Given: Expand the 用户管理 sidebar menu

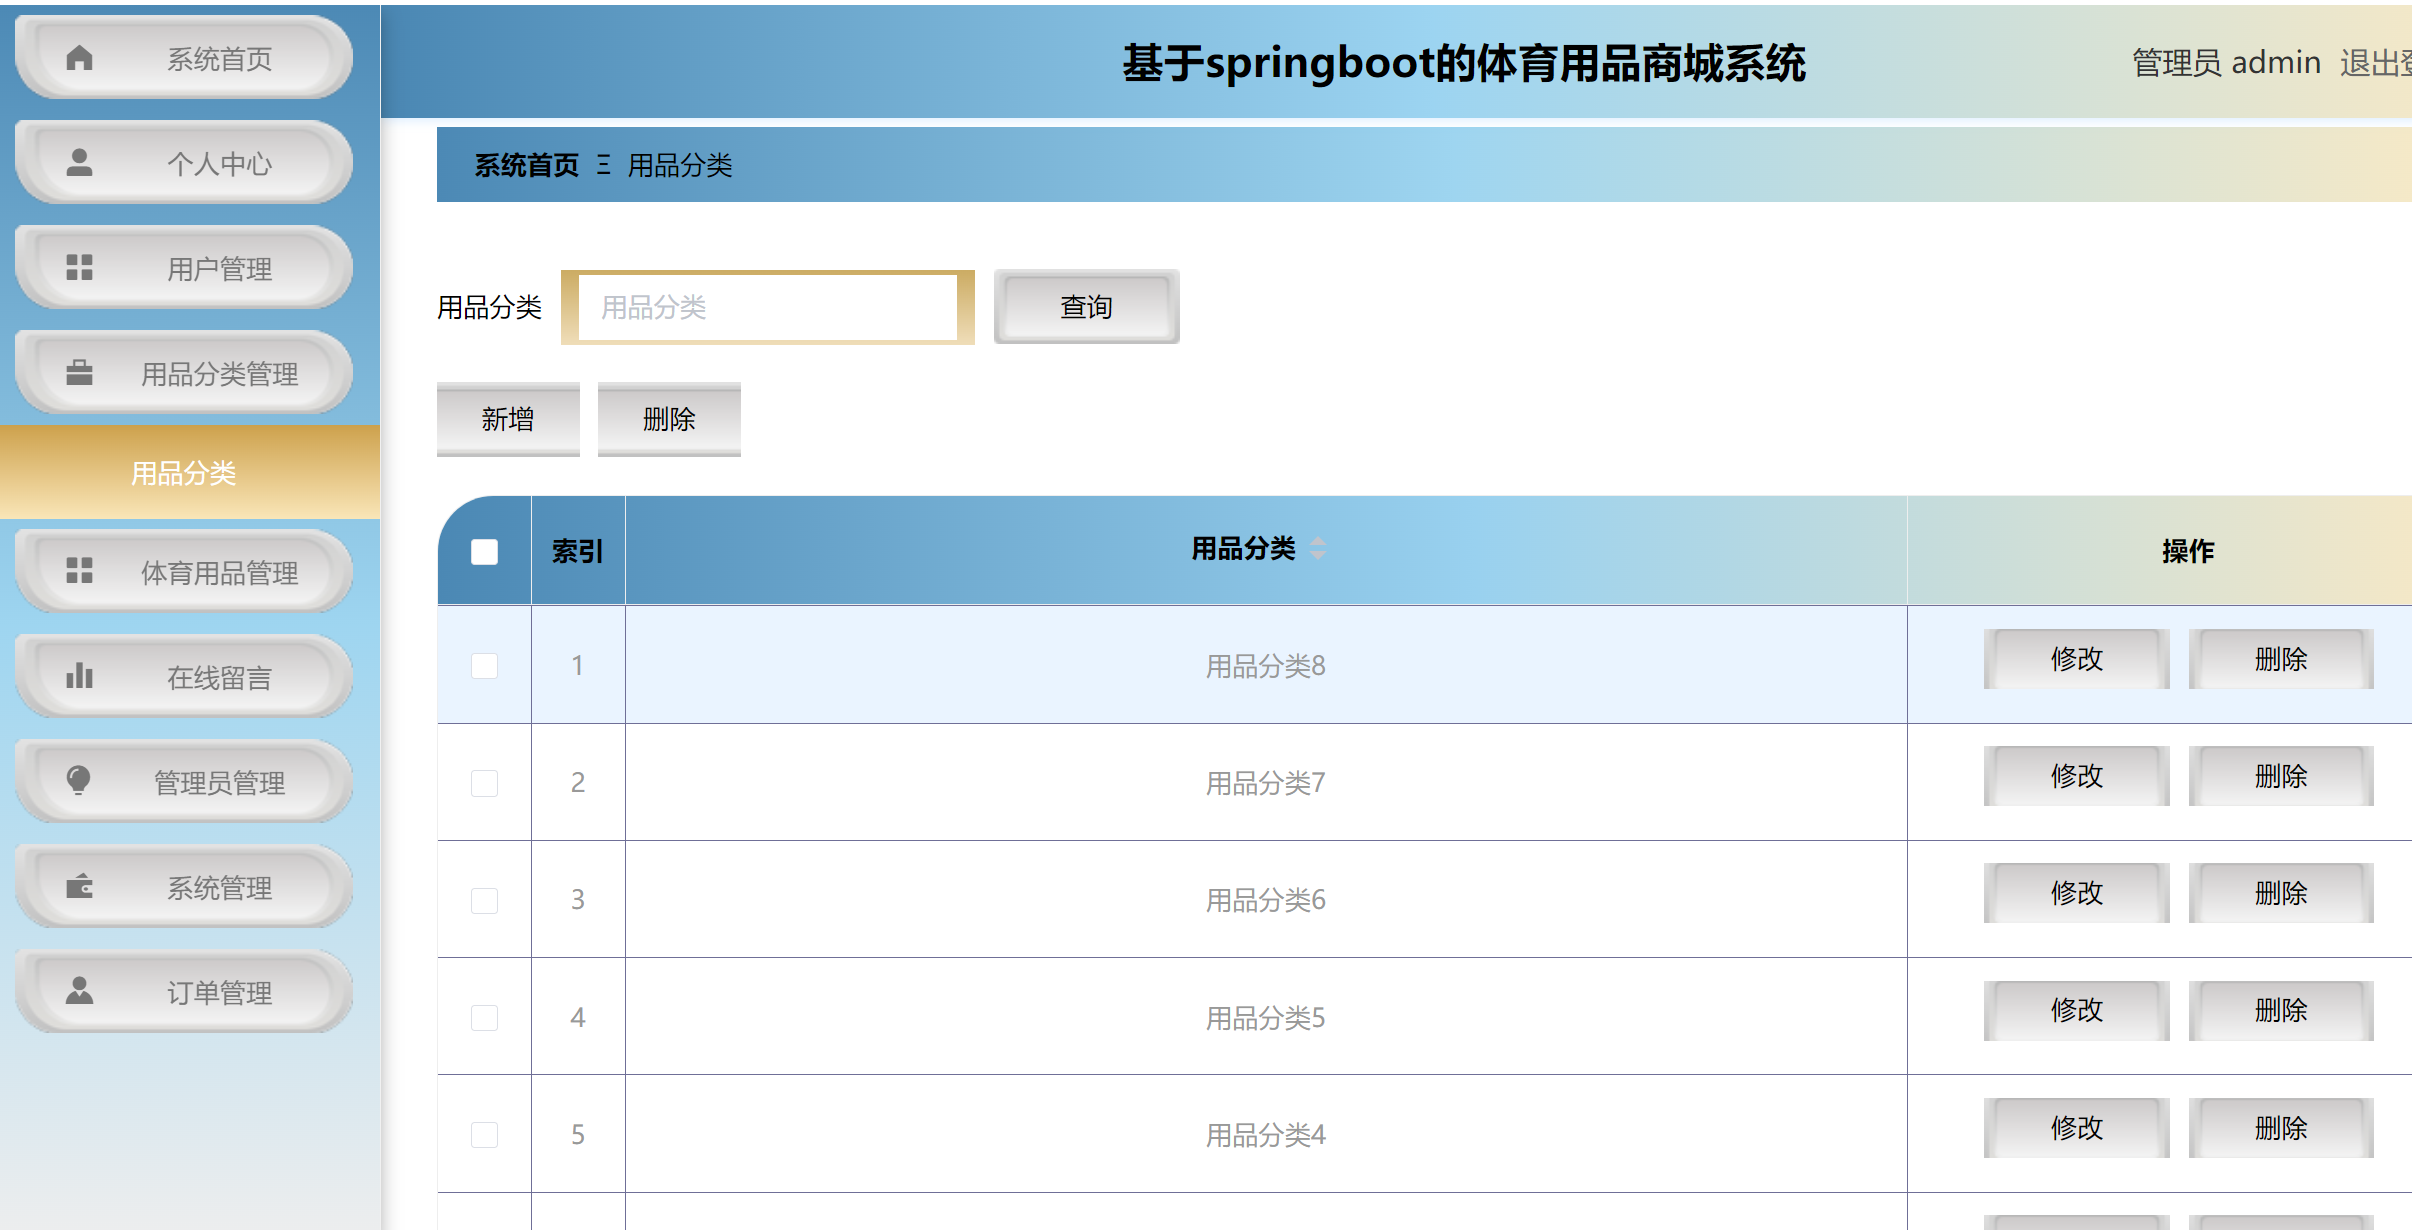Looking at the screenshot, I should coord(184,268).
